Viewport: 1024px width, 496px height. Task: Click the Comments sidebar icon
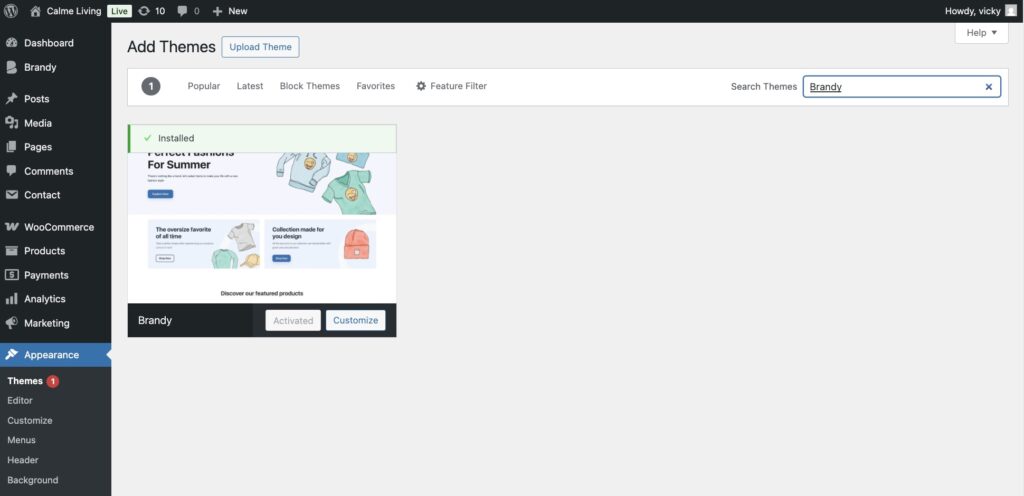11,171
